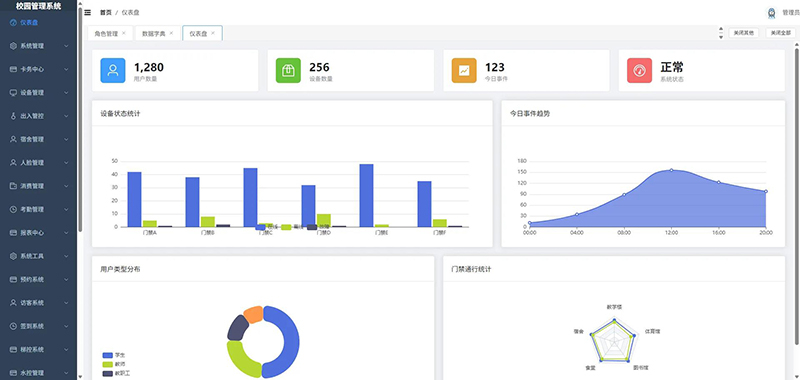Click the 体育馆 label on the radar chart
Image resolution: width=800 pixels, height=380 pixels.
[653, 332]
